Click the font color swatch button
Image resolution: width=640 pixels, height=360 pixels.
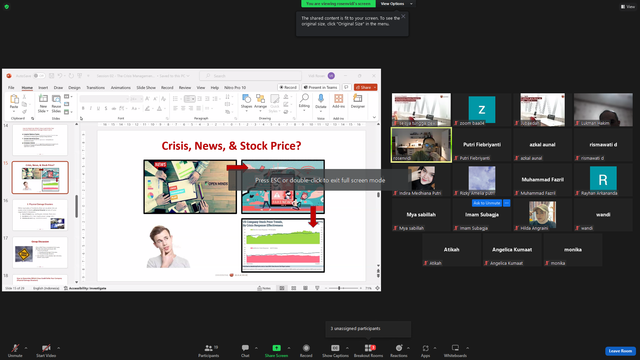[160, 109]
